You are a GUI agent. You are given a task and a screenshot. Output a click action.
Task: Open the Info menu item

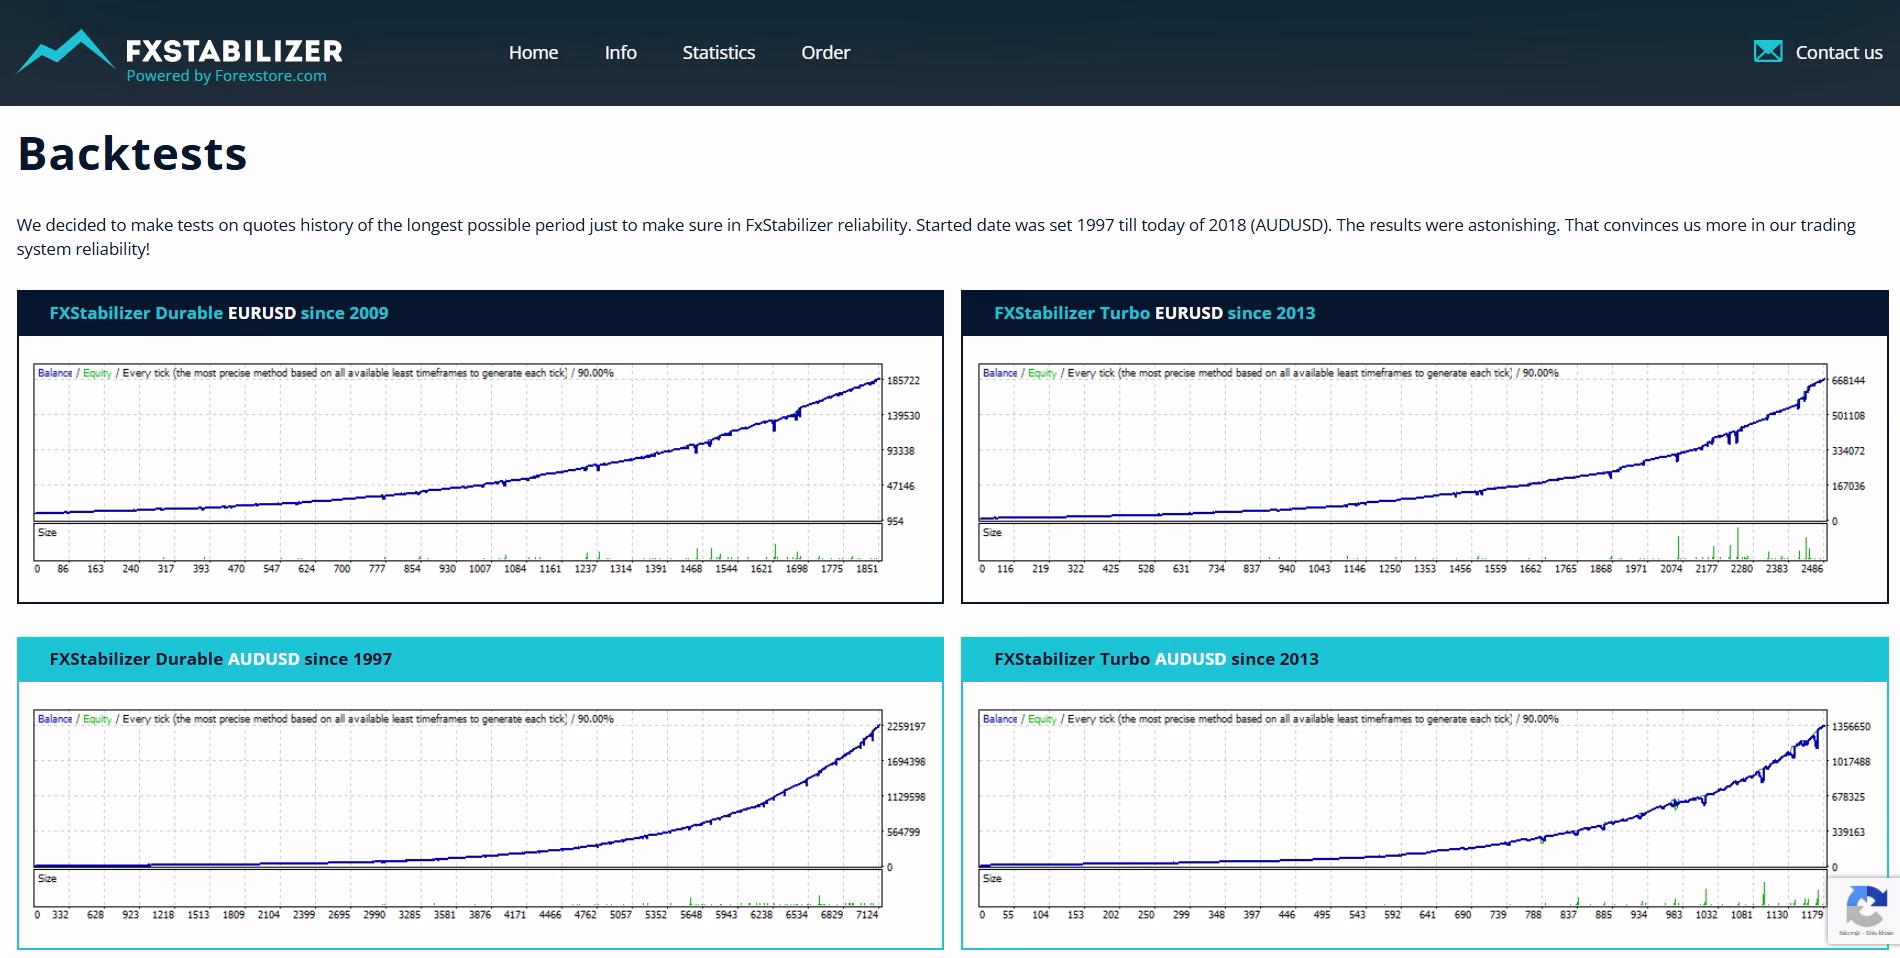click(620, 52)
